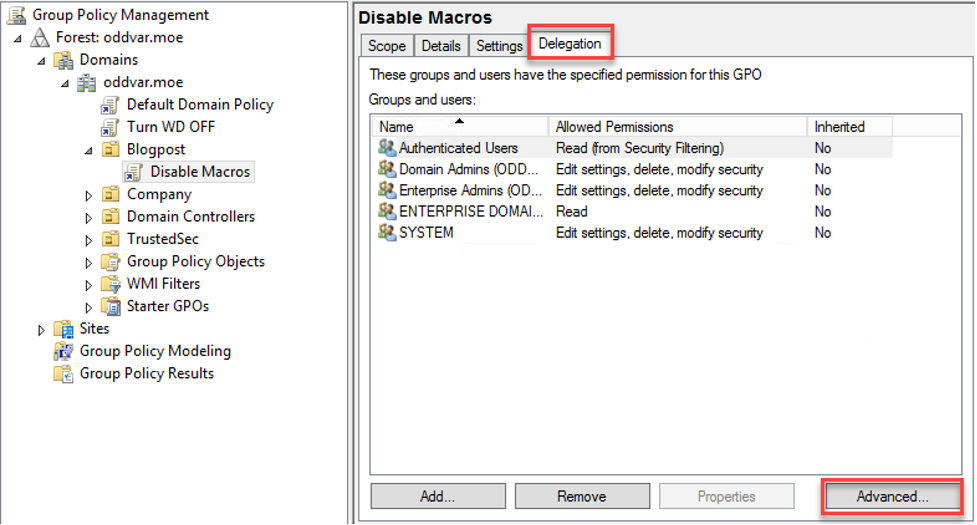Select the Group Policy Objects container icon

[111, 262]
